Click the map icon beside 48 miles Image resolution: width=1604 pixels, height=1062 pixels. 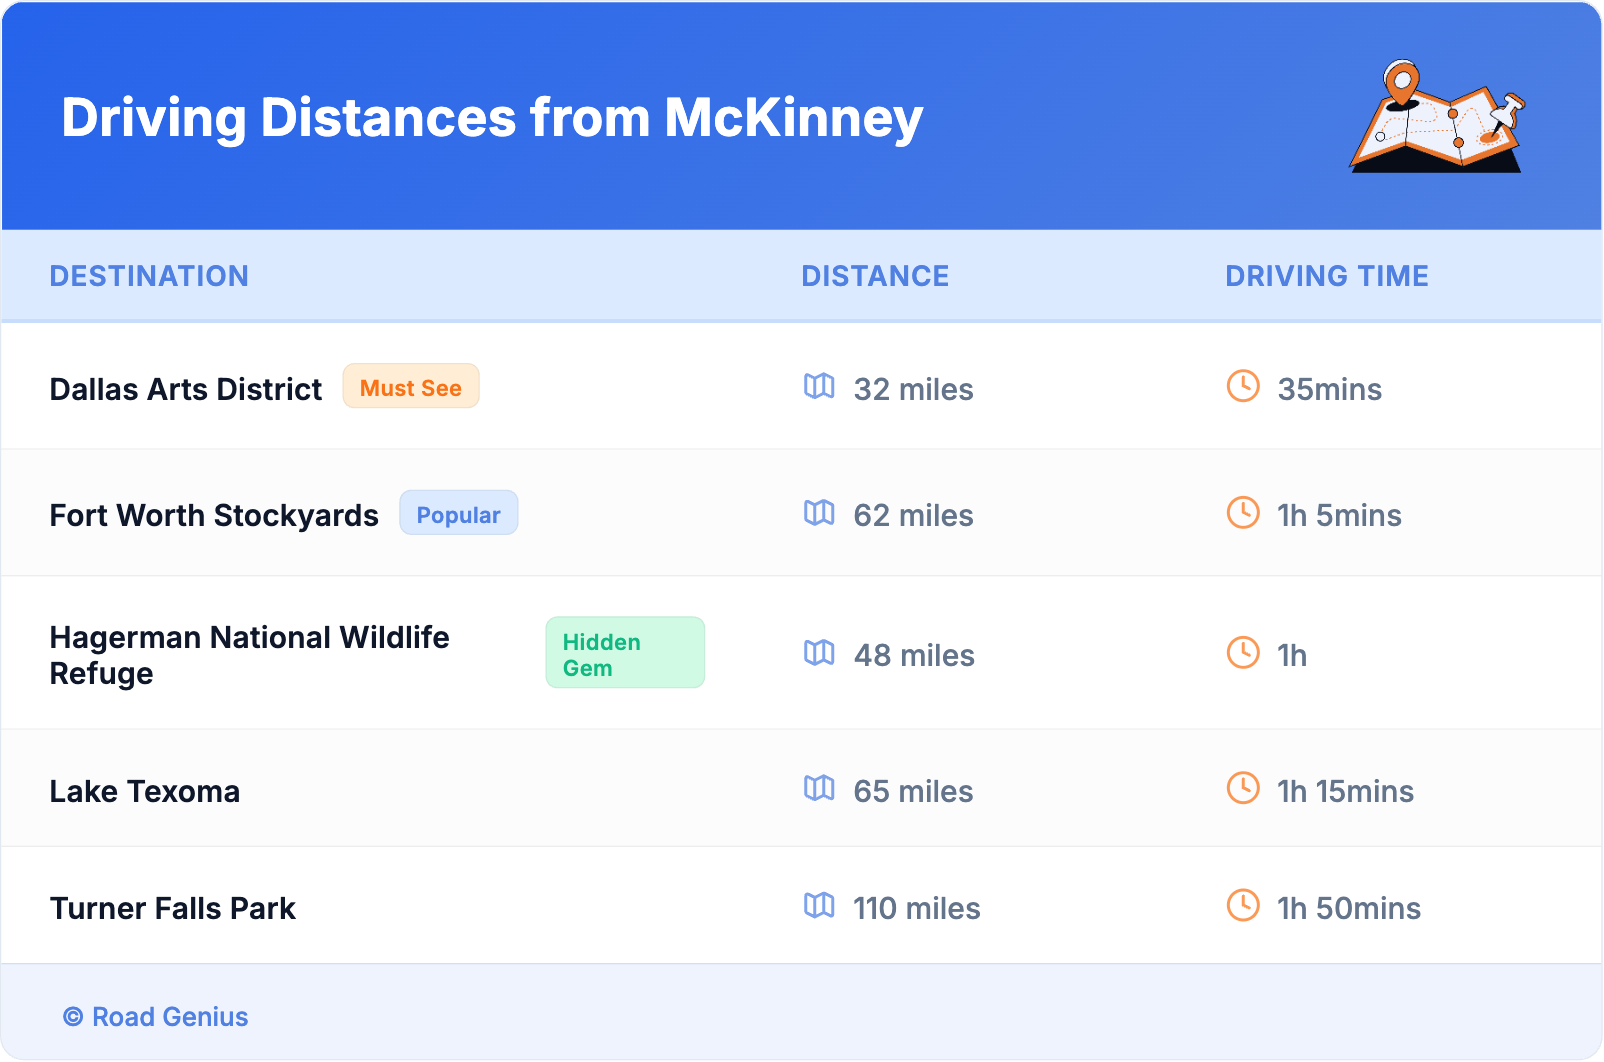819,653
